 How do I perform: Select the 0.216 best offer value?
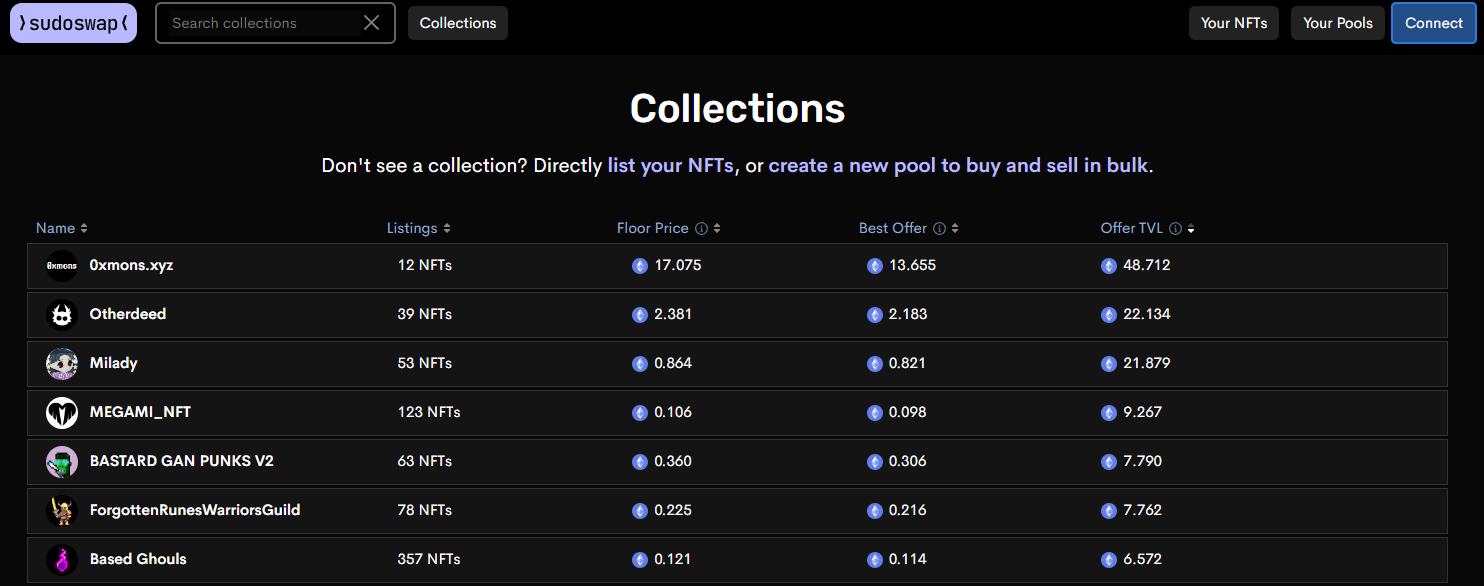tap(908, 511)
